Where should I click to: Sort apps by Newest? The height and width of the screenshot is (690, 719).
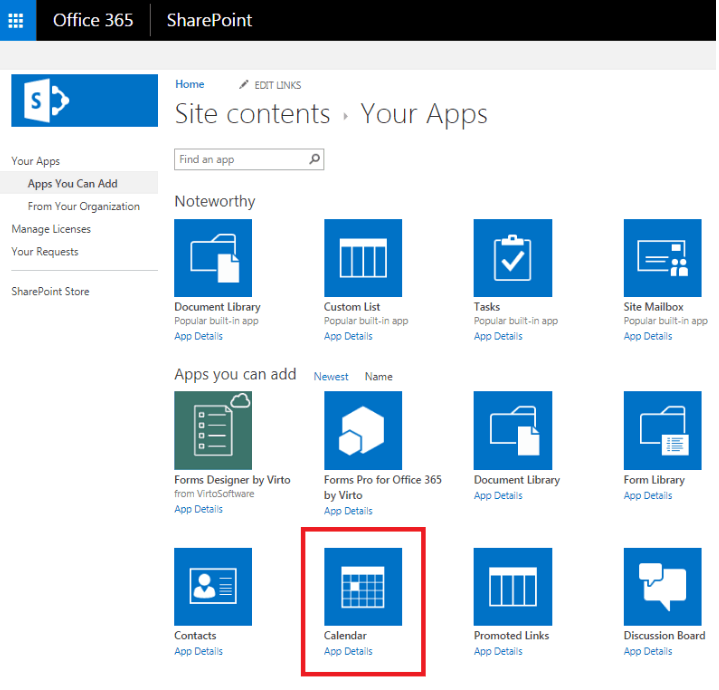point(331,376)
